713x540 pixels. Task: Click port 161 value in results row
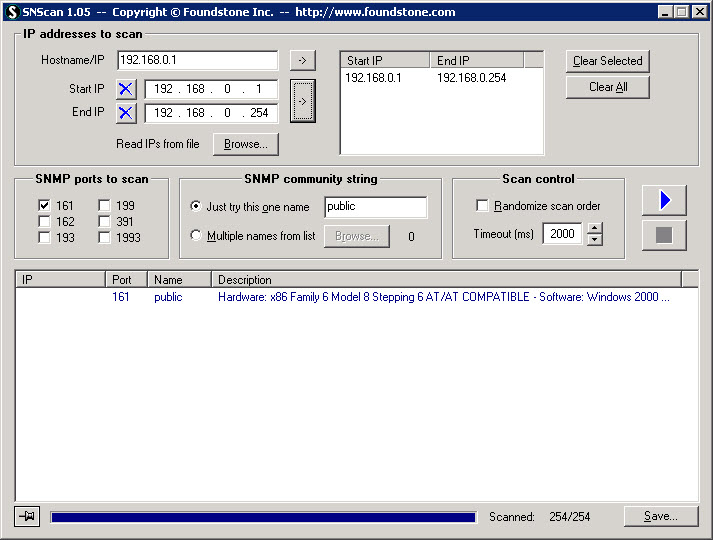(x=121, y=297)
